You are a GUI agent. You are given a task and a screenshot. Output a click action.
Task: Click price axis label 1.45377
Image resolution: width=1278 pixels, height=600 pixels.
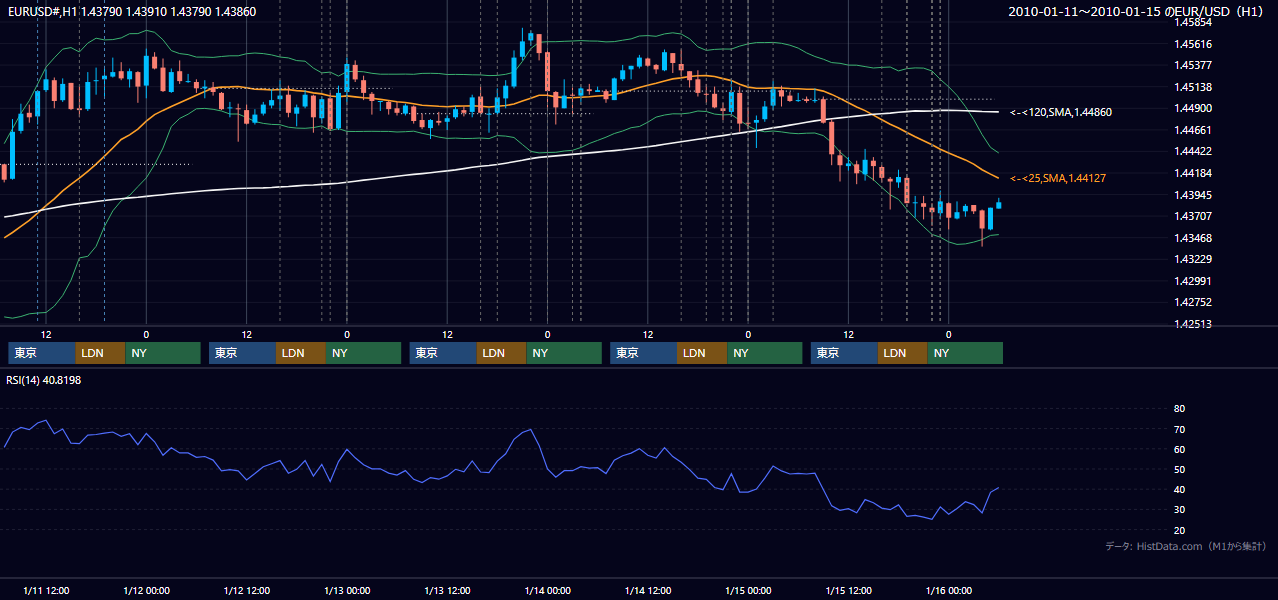tap(1193, 65)
